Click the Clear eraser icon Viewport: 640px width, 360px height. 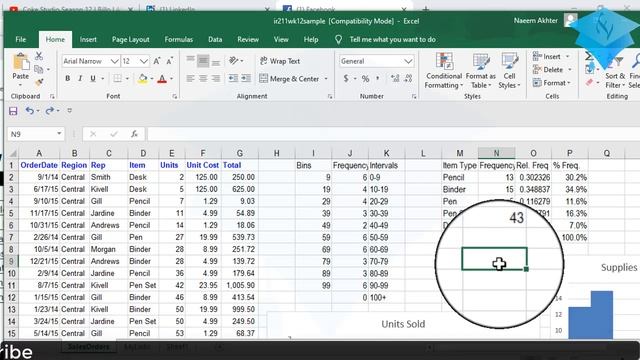coord(589,83)
